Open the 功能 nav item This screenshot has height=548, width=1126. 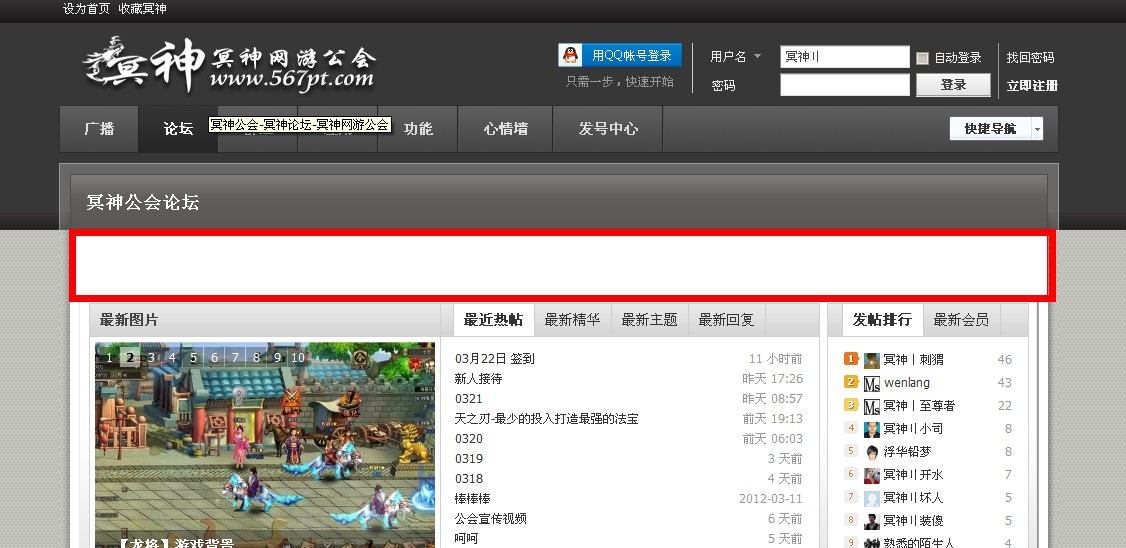click(418, 129)
